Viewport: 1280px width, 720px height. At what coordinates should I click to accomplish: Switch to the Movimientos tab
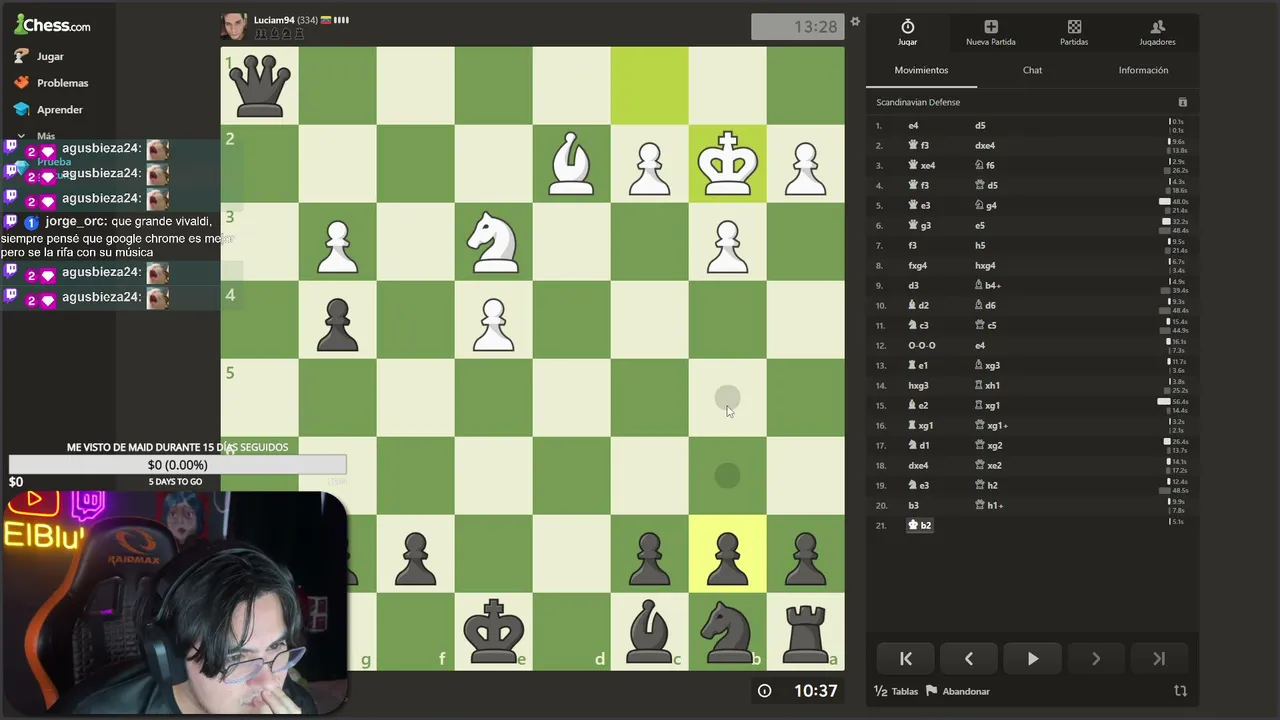(921, 70)
